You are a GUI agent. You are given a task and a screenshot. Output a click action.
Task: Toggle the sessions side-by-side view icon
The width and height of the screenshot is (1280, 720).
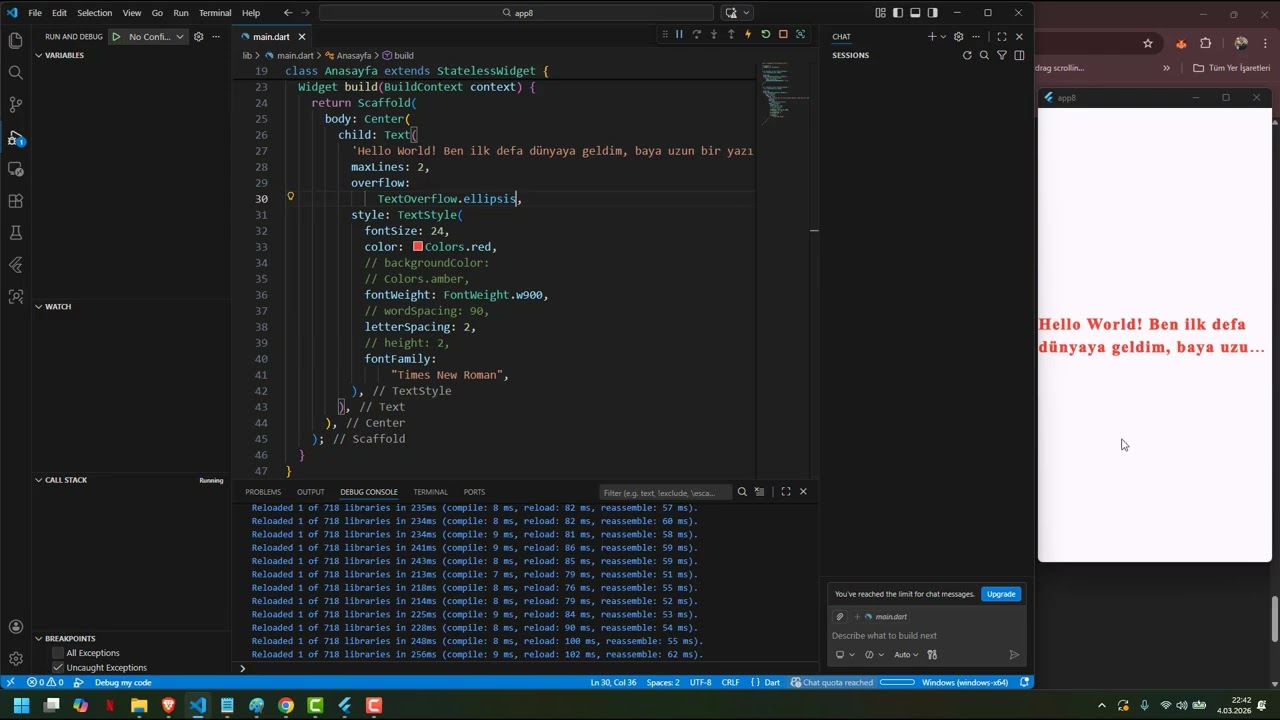point(1019,55)
